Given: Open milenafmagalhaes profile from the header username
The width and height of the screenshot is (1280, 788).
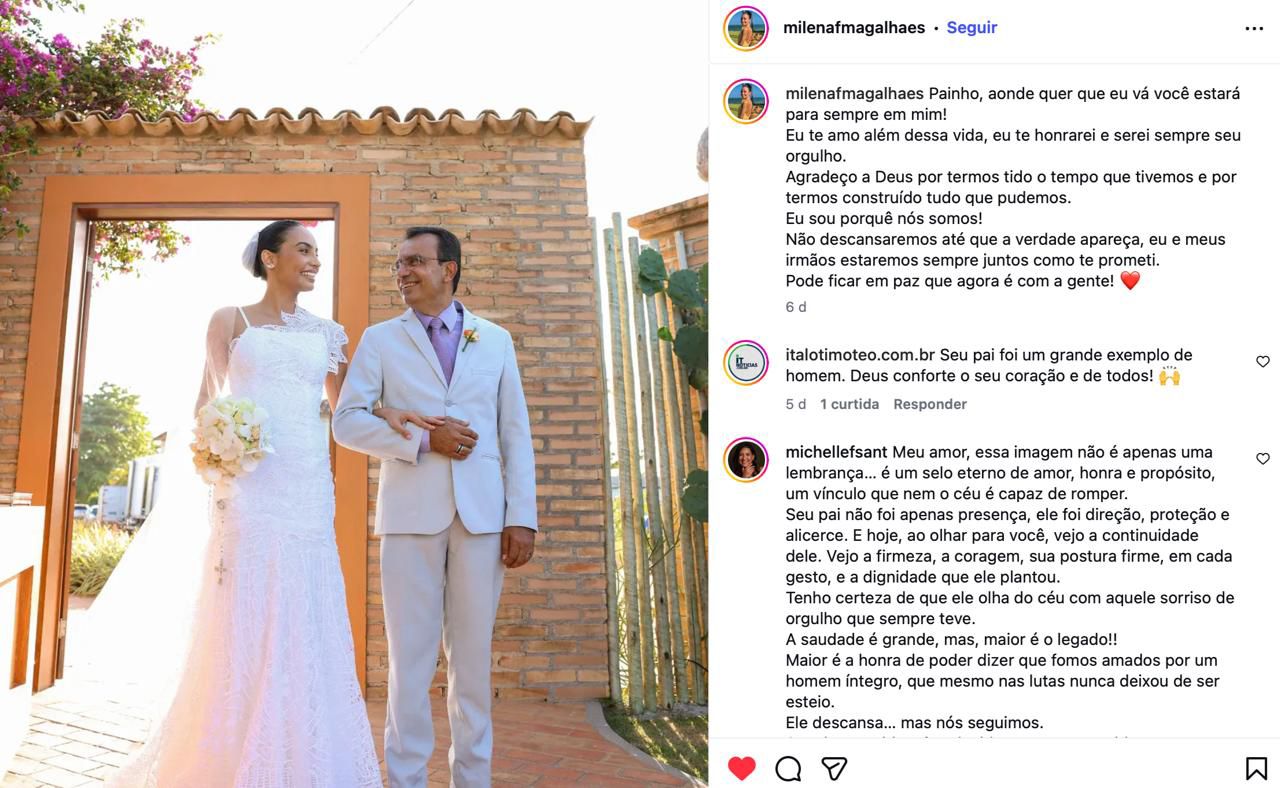Looking at the screenshot, I should [x=854, y=28].
